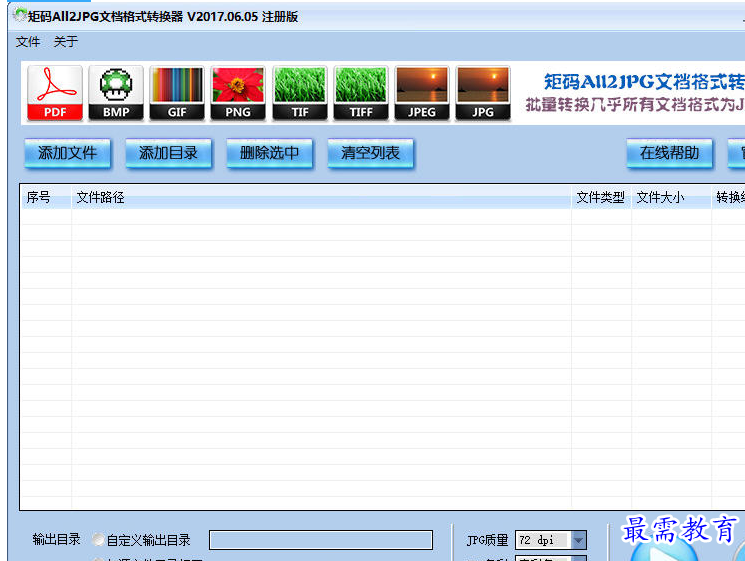Click the 添加文件 button
This screenshot has height=561, width=745.
tap(67, 153)
